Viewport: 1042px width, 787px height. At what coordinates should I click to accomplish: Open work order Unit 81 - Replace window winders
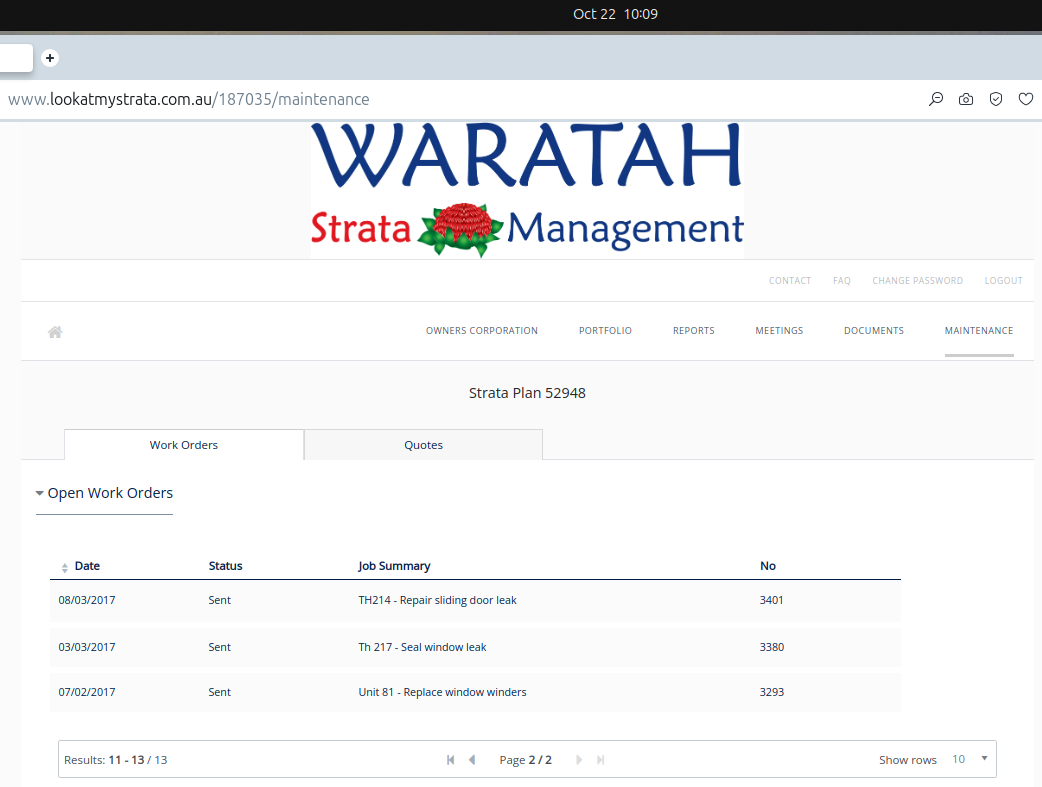click(442, 692)
